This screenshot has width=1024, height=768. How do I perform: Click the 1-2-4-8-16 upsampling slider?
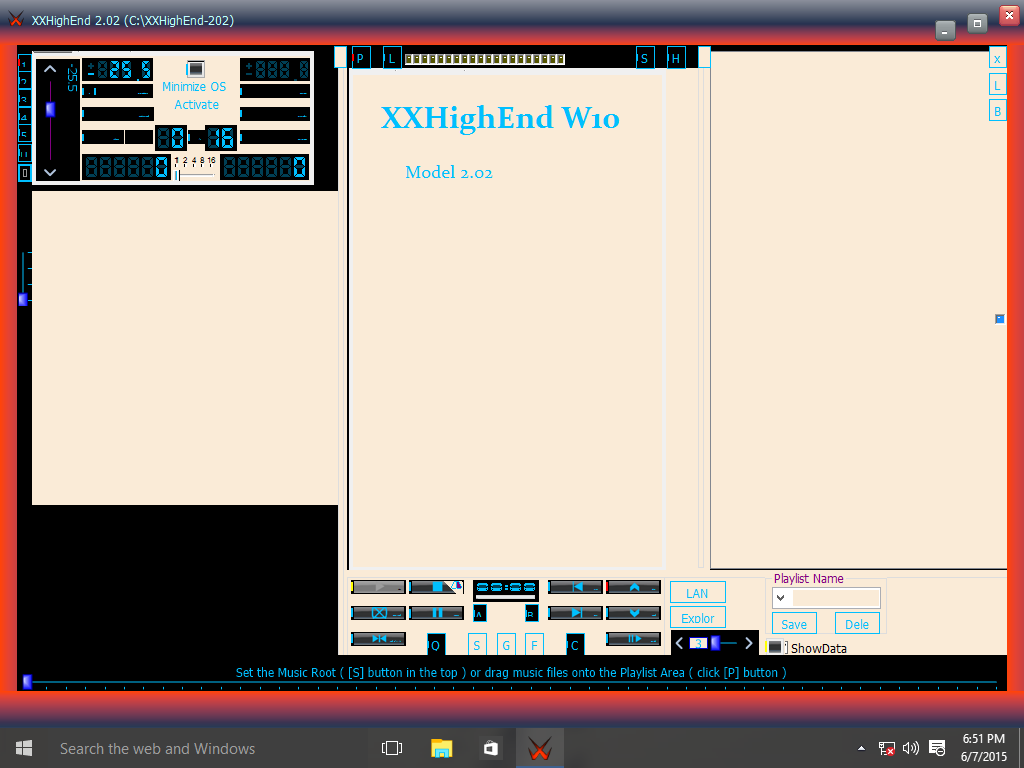(x=195, y=175)
